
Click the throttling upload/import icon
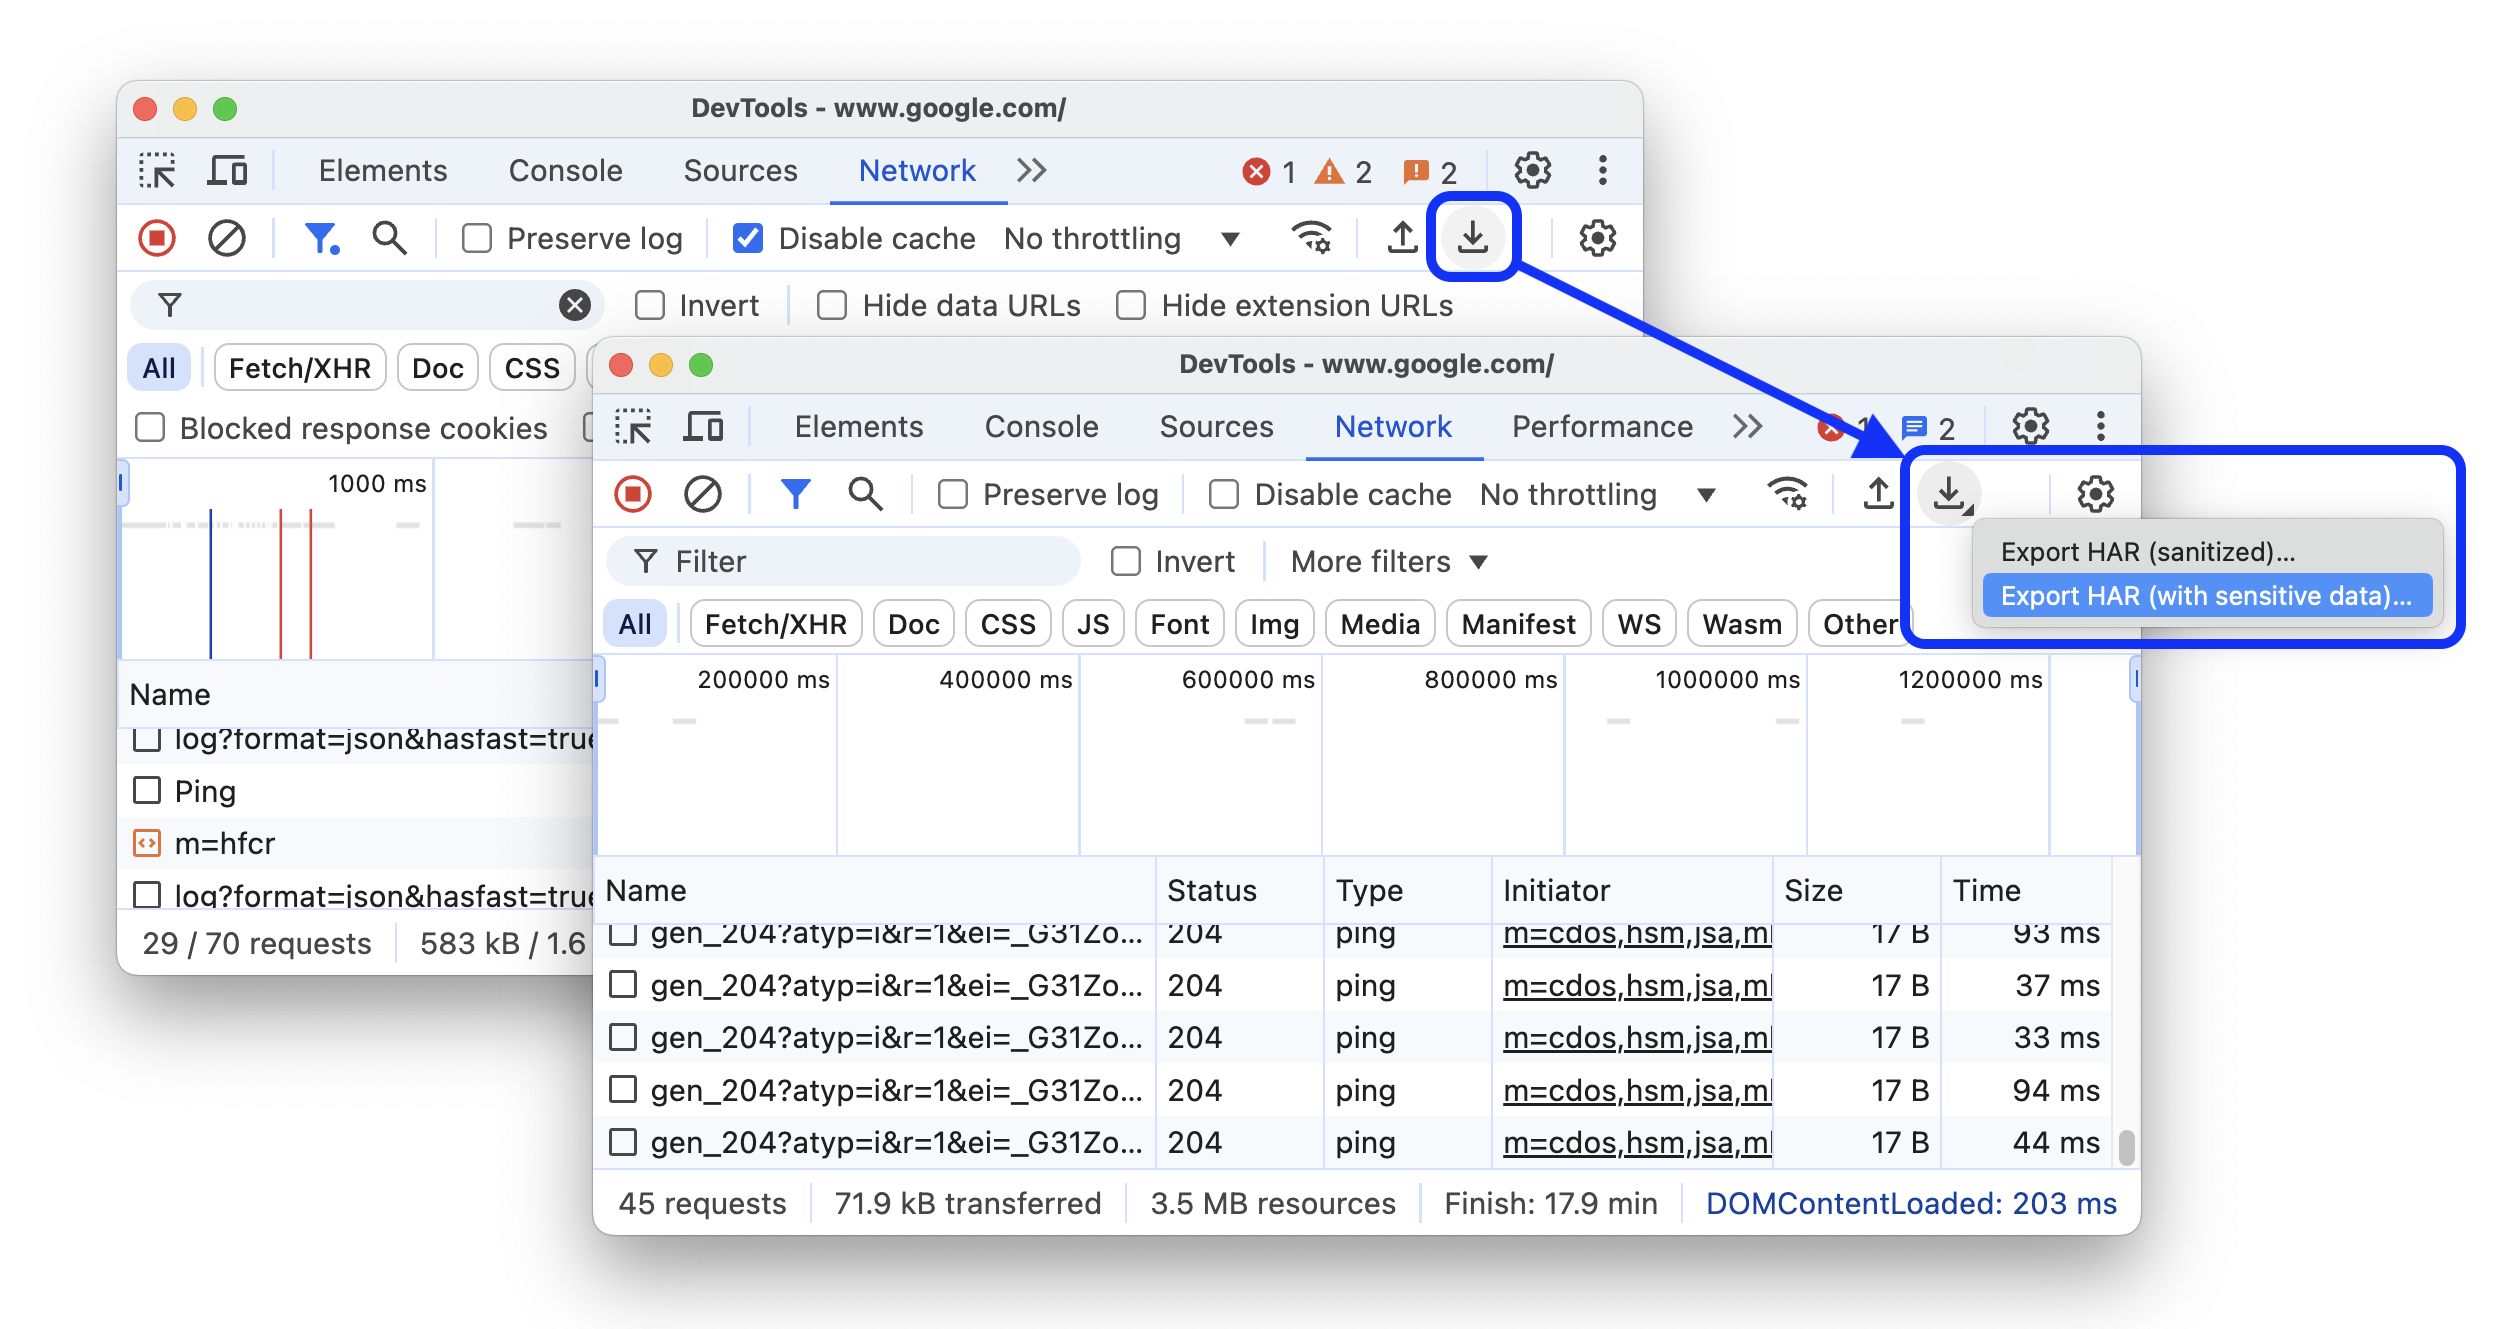click(1876, 494)
